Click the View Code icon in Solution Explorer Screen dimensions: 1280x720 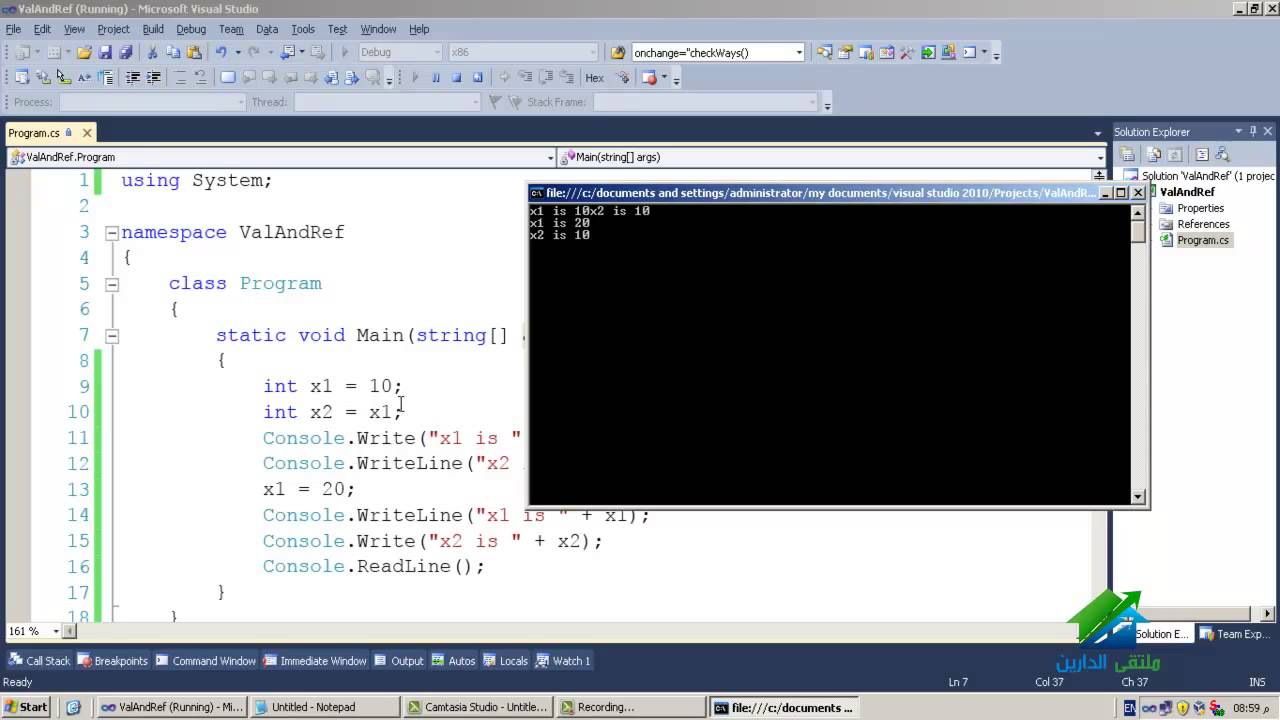coord(1202,155)
